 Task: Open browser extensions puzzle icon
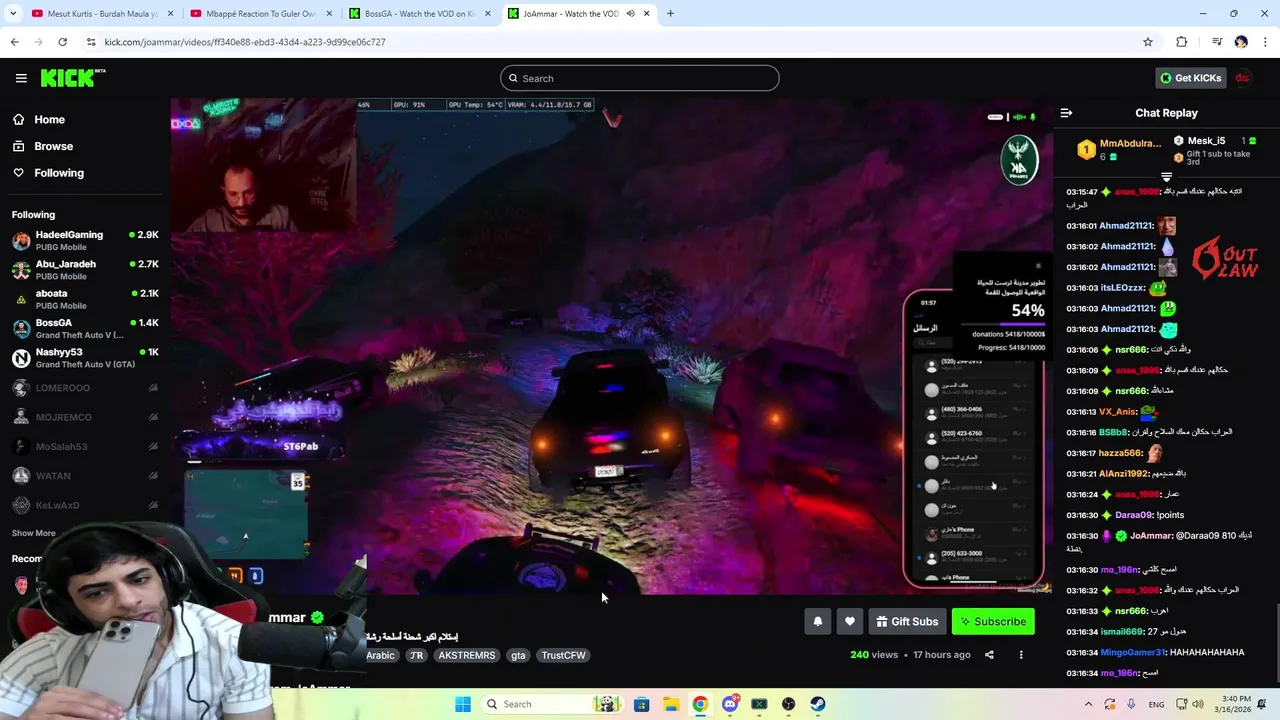click(1181, 42)
